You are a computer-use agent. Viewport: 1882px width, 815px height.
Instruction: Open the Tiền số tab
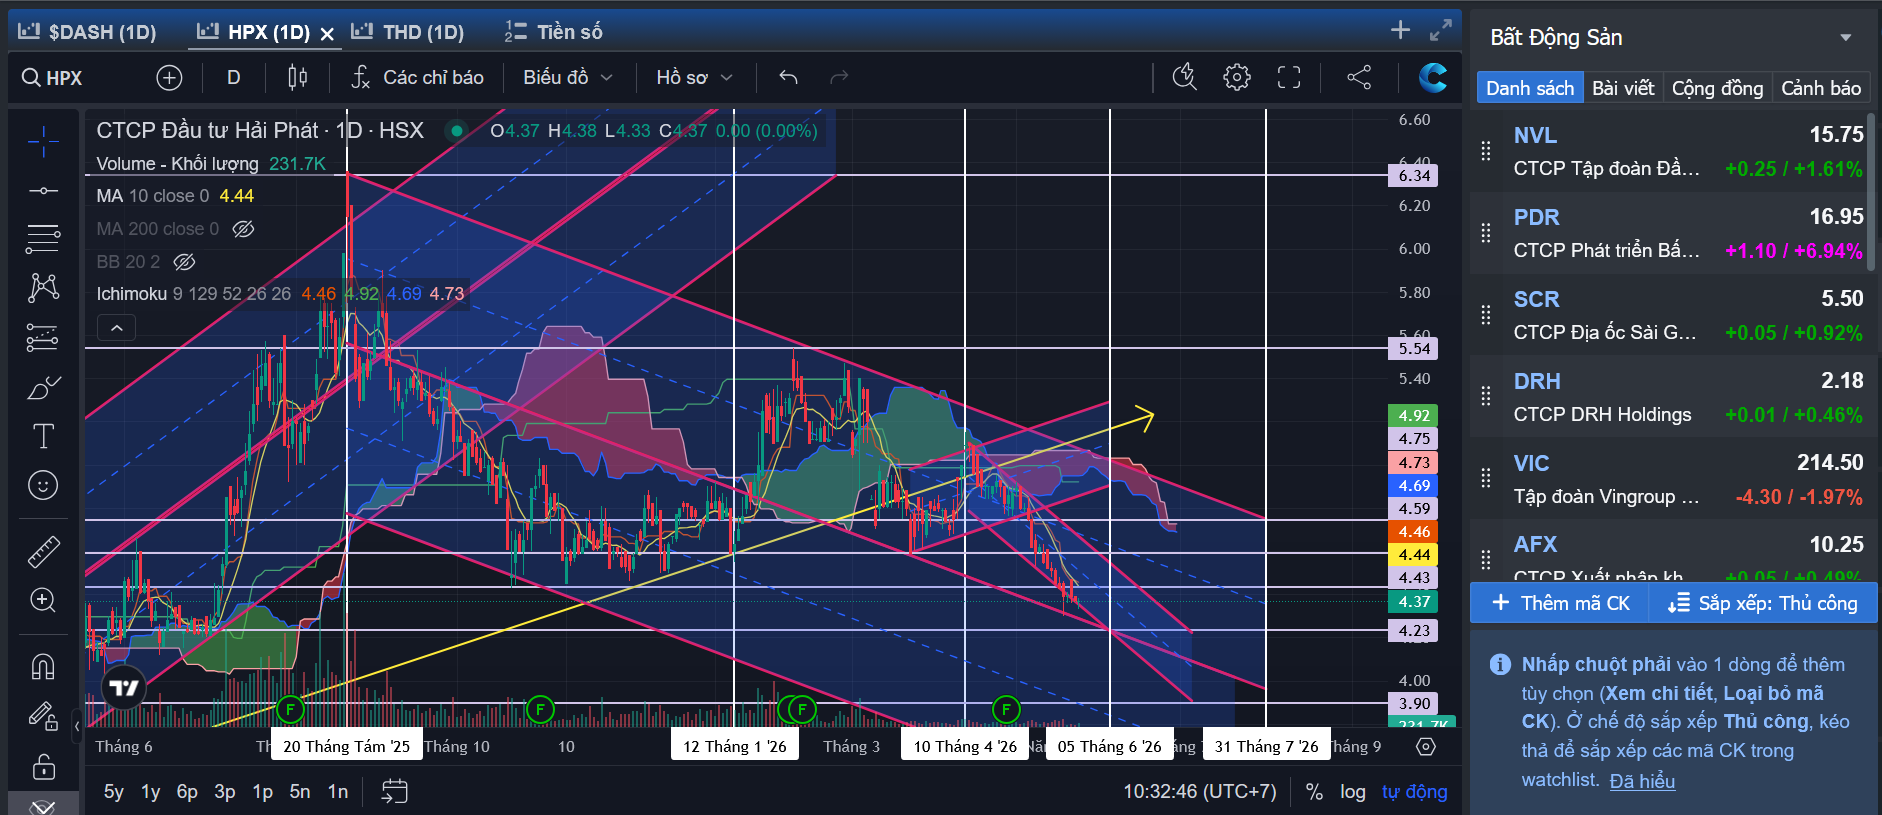(x=553, y=32)
